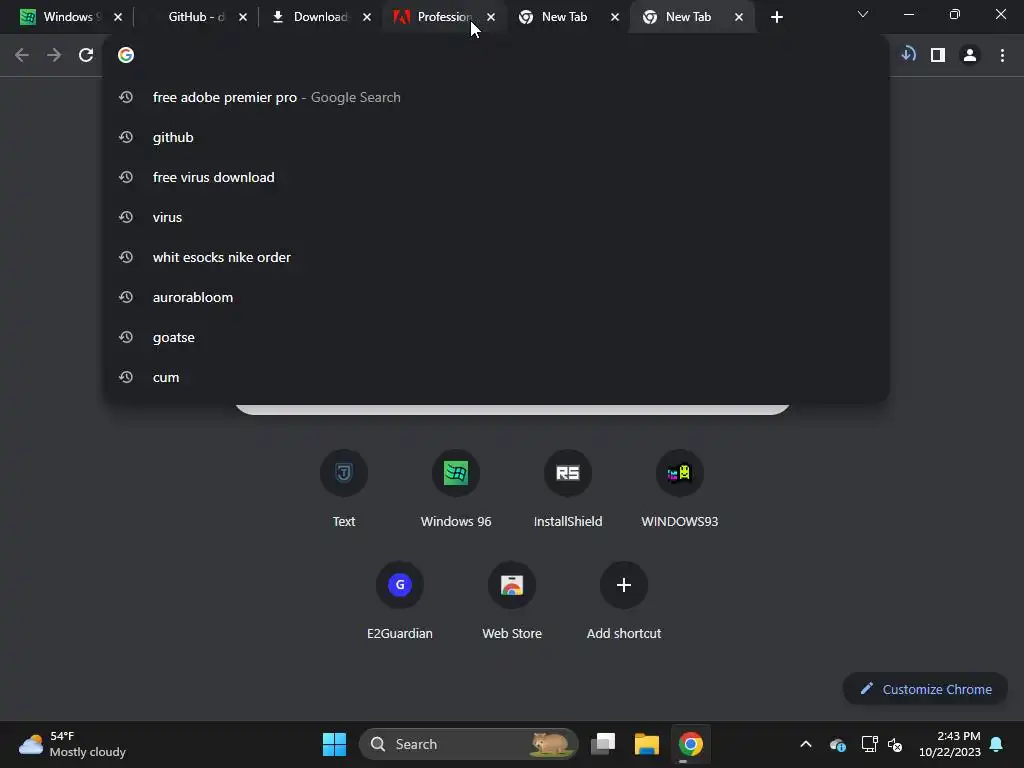Click the muted volume tray icon

point(895,744)
